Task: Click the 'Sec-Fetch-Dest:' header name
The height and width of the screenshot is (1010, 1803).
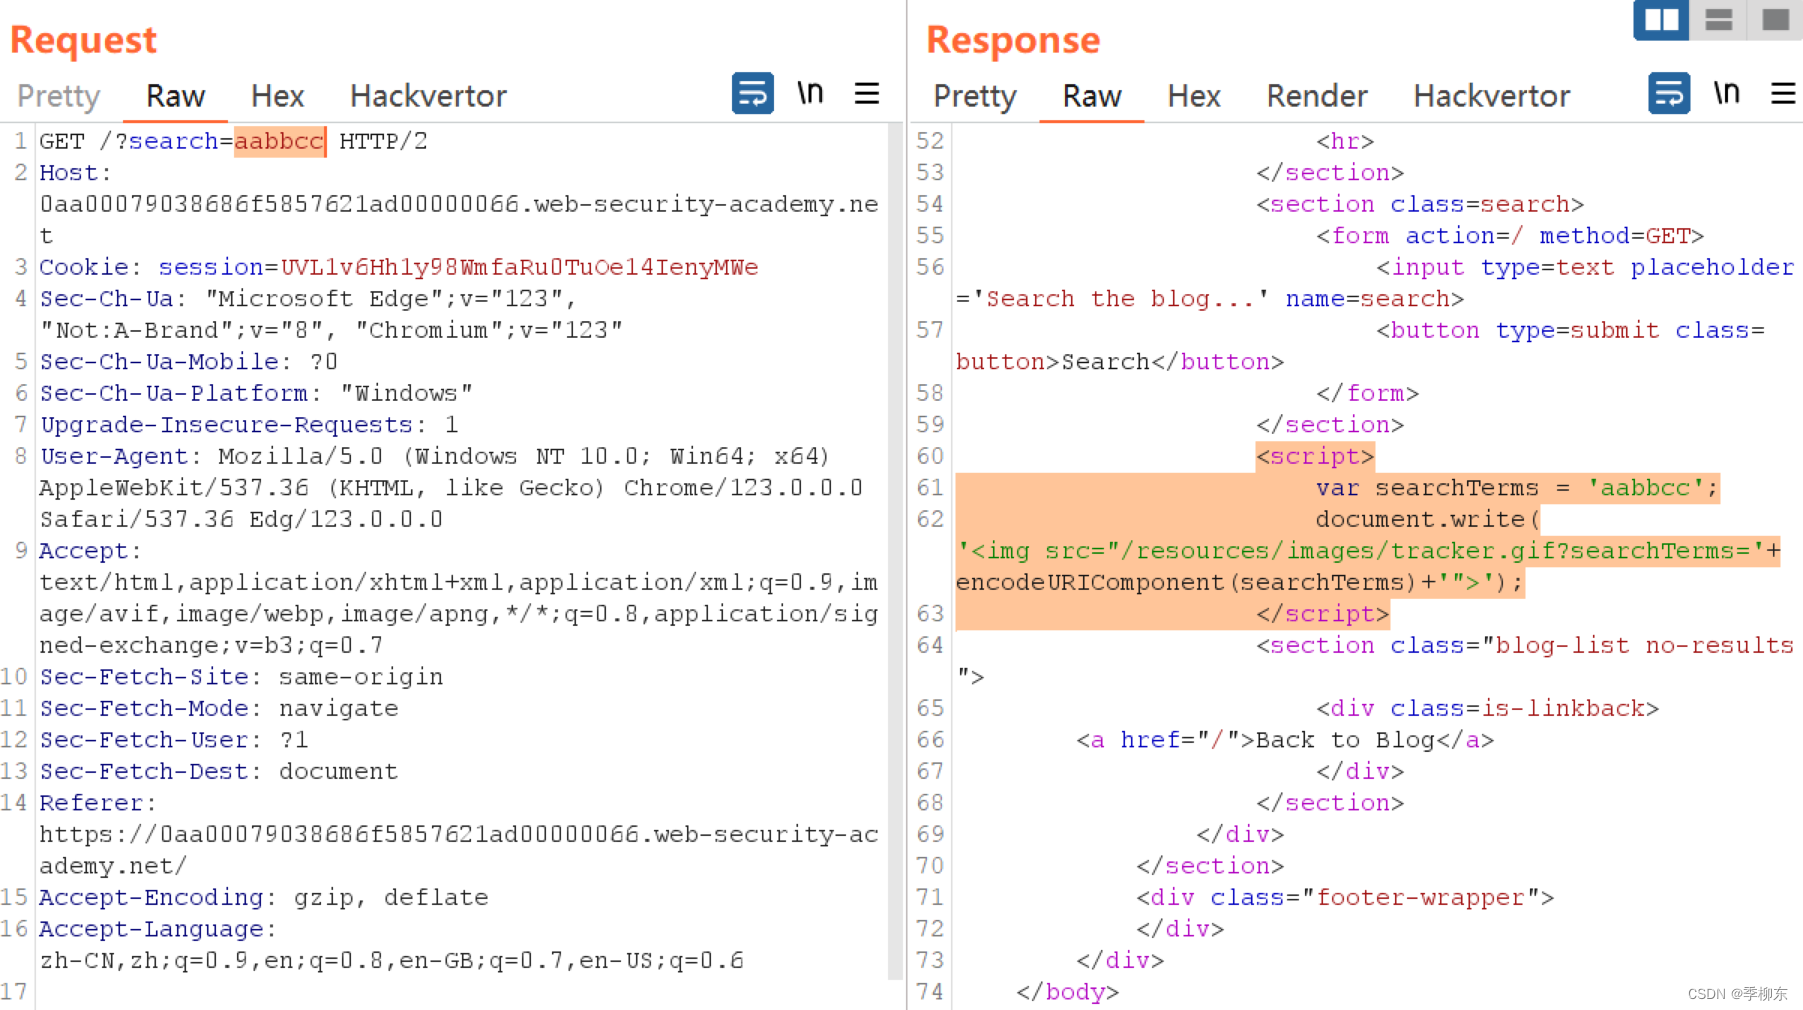Action: [151, 771]
